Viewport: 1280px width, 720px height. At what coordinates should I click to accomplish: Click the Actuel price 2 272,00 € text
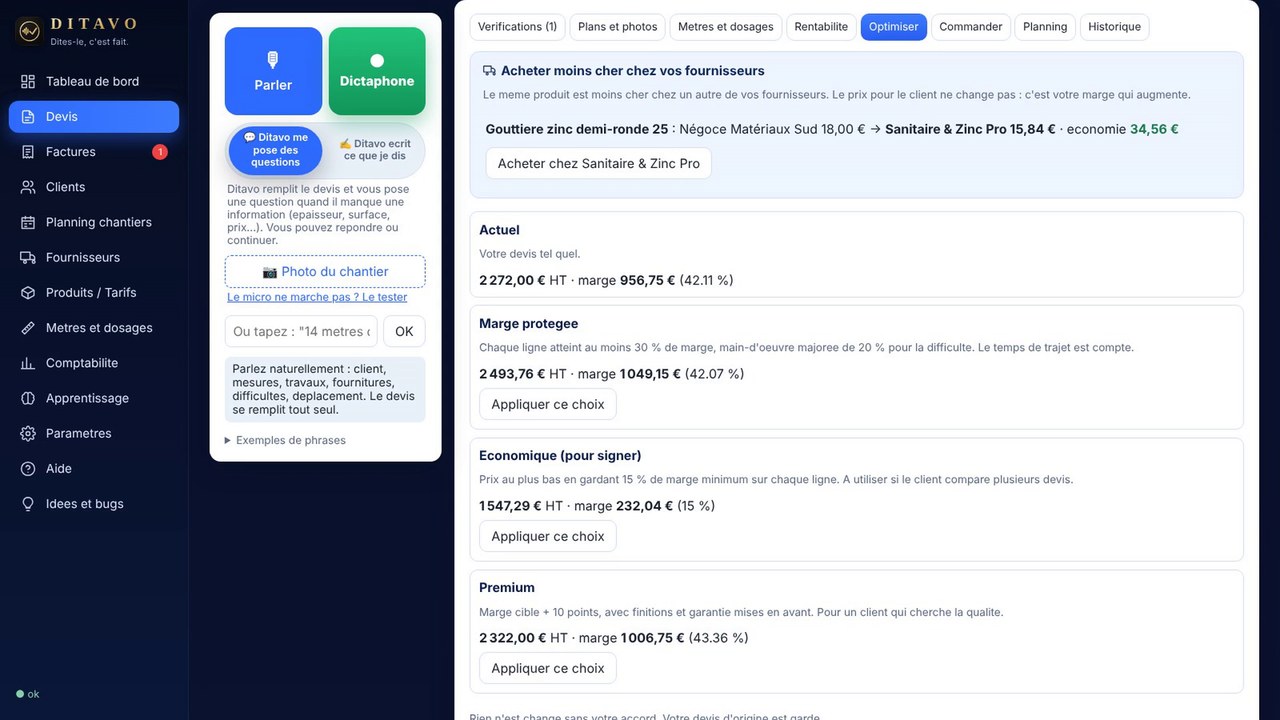[512, 280]
